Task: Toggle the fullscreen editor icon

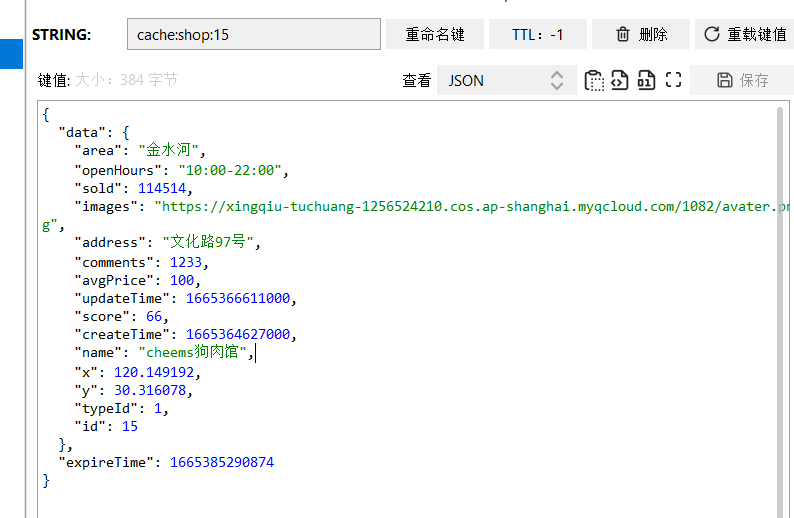Action: click(673, 81)
